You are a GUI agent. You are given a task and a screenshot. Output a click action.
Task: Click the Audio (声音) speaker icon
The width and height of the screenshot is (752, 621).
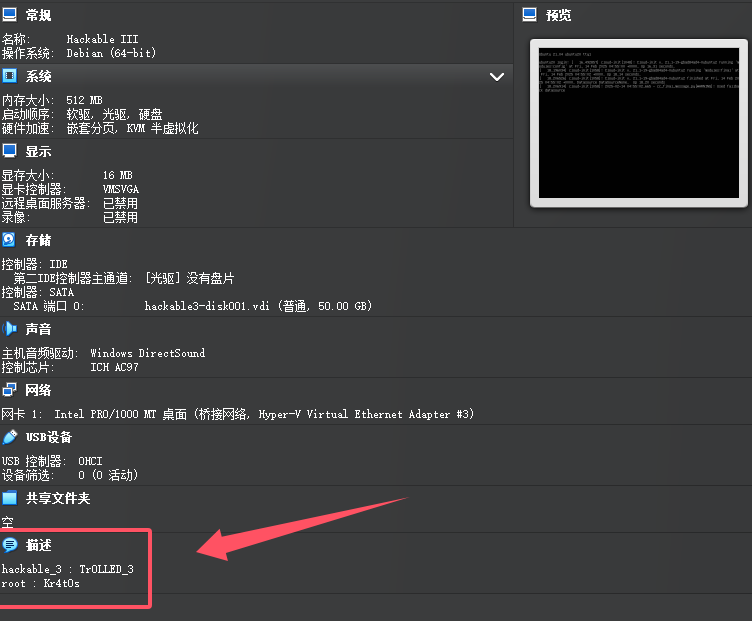coord(9,329)
